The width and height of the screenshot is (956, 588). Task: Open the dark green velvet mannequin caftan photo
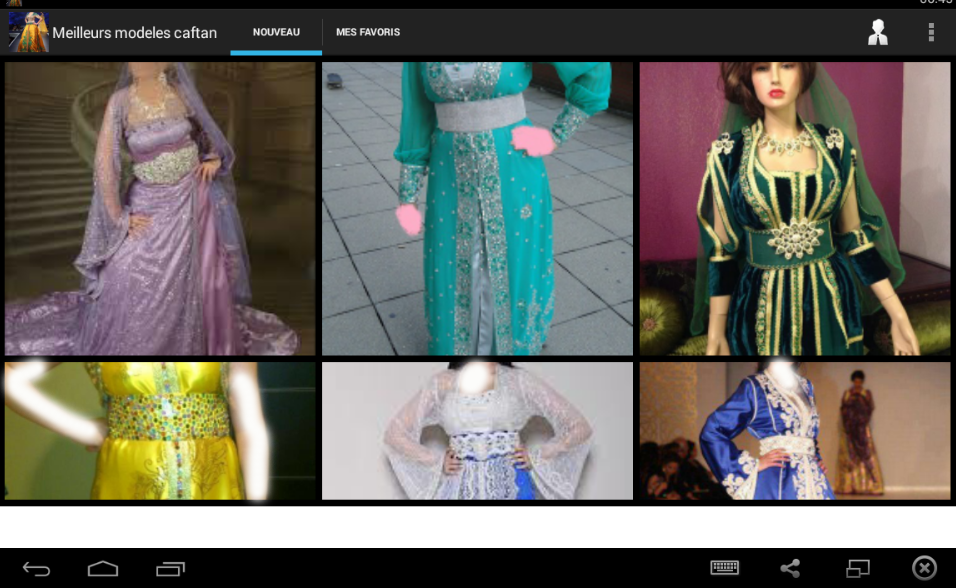point(794,209)
